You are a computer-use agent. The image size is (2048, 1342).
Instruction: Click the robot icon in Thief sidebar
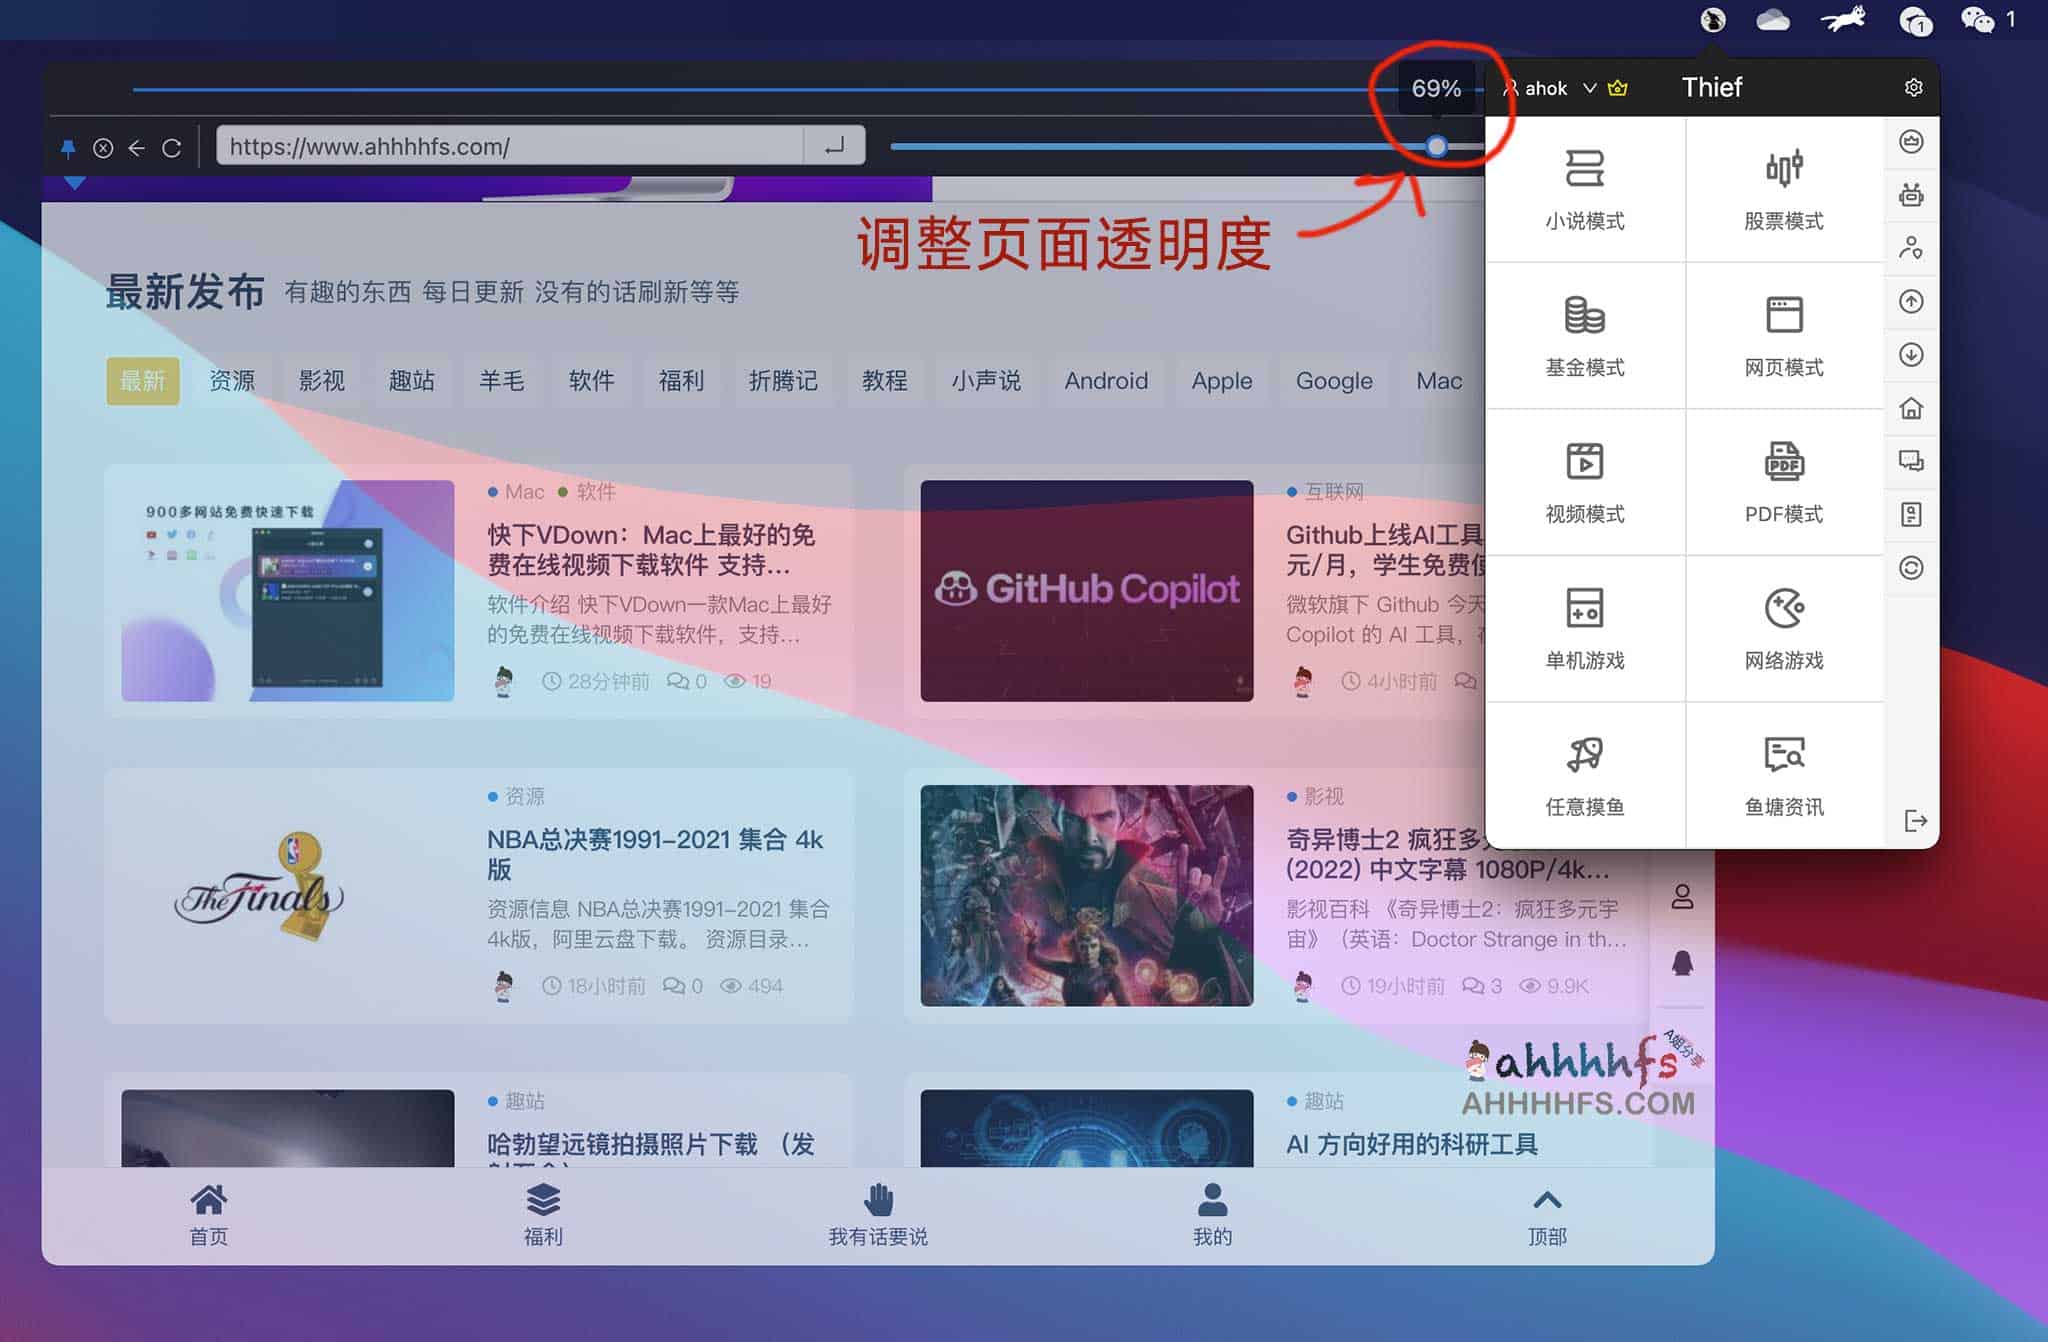1911,195
